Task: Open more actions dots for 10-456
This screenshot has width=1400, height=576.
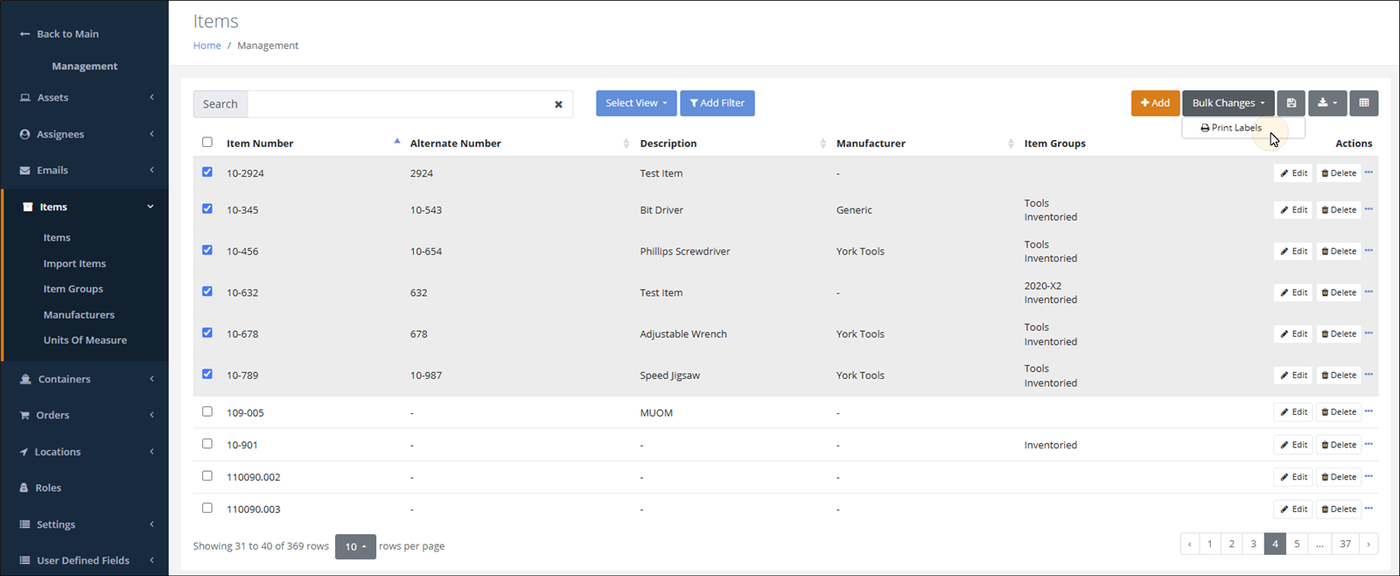Action: [x=1369, y=251]
